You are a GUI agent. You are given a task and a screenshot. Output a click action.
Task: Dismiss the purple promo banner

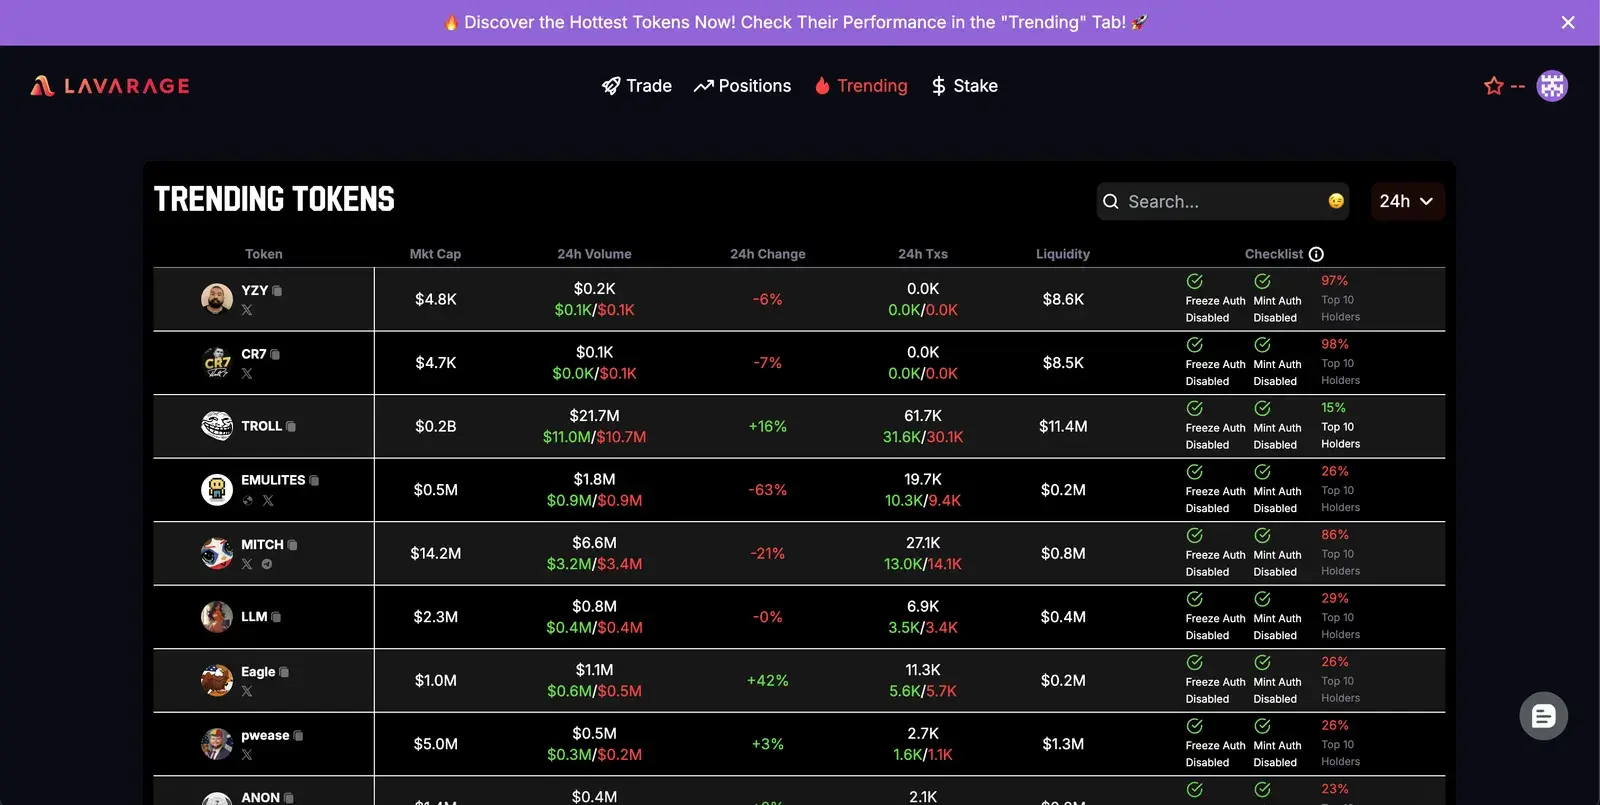1568,22
